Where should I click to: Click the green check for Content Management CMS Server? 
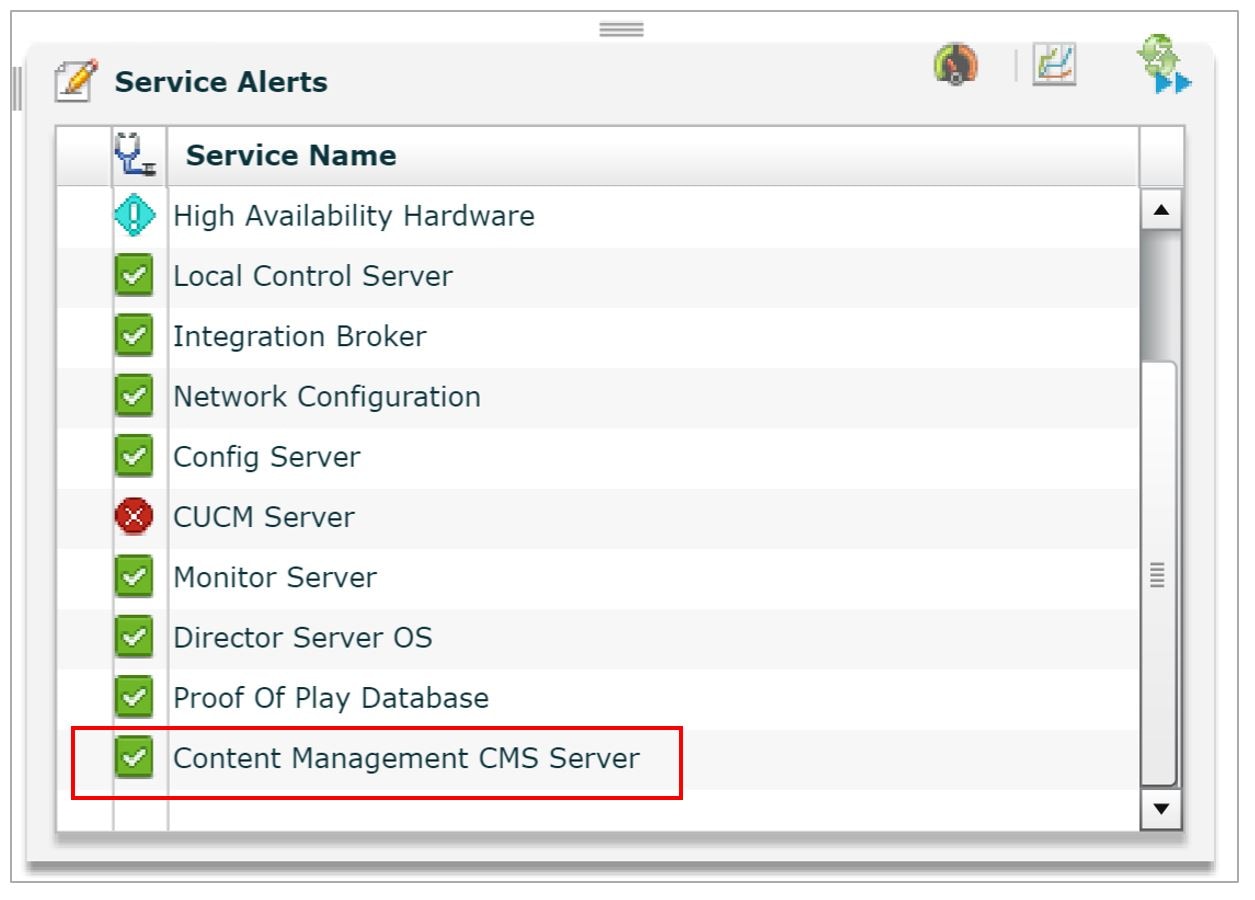pyautogui.click(x=135, y=757)
